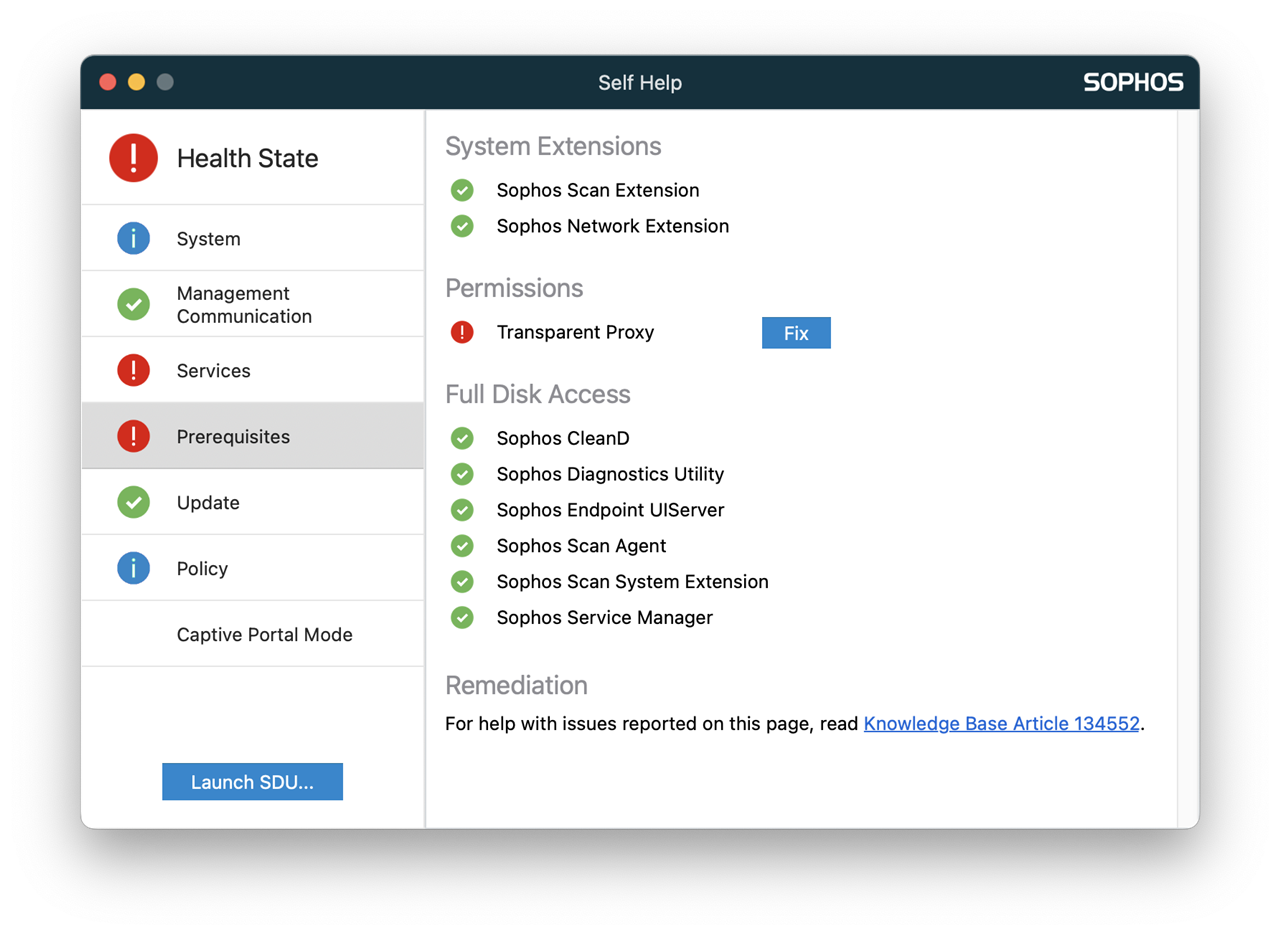
Task: Open the Health State section
Action: tap(252, 158)
